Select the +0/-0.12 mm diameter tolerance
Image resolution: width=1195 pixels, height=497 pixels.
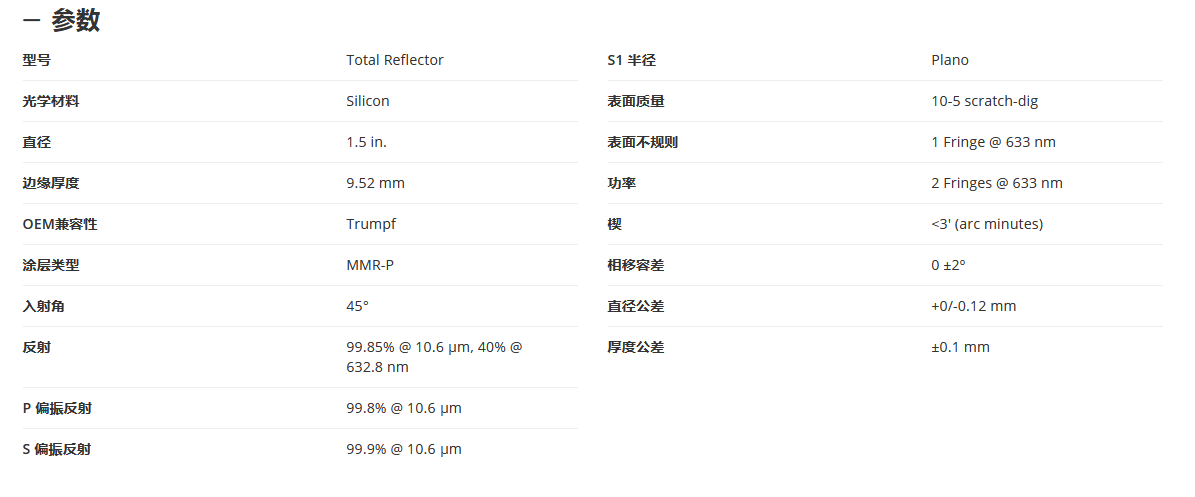tap(973, 307)
